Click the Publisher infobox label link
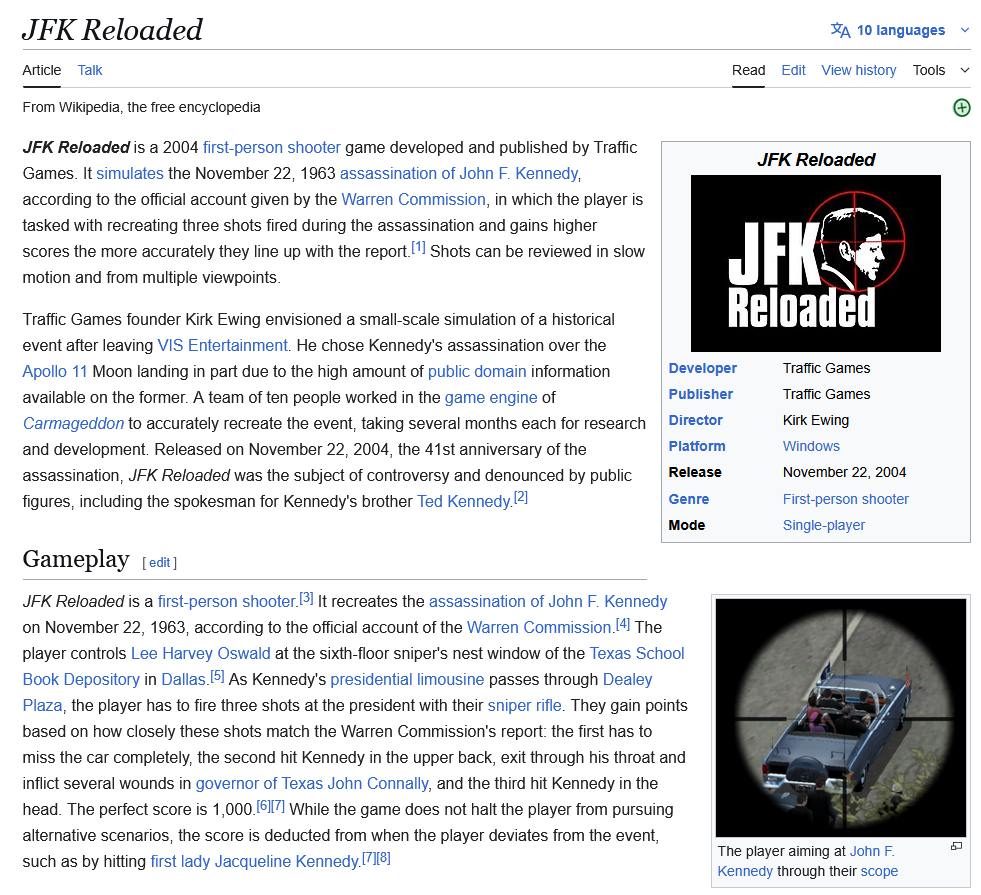This screenshot has height=895, width=981. coord(700,394)
